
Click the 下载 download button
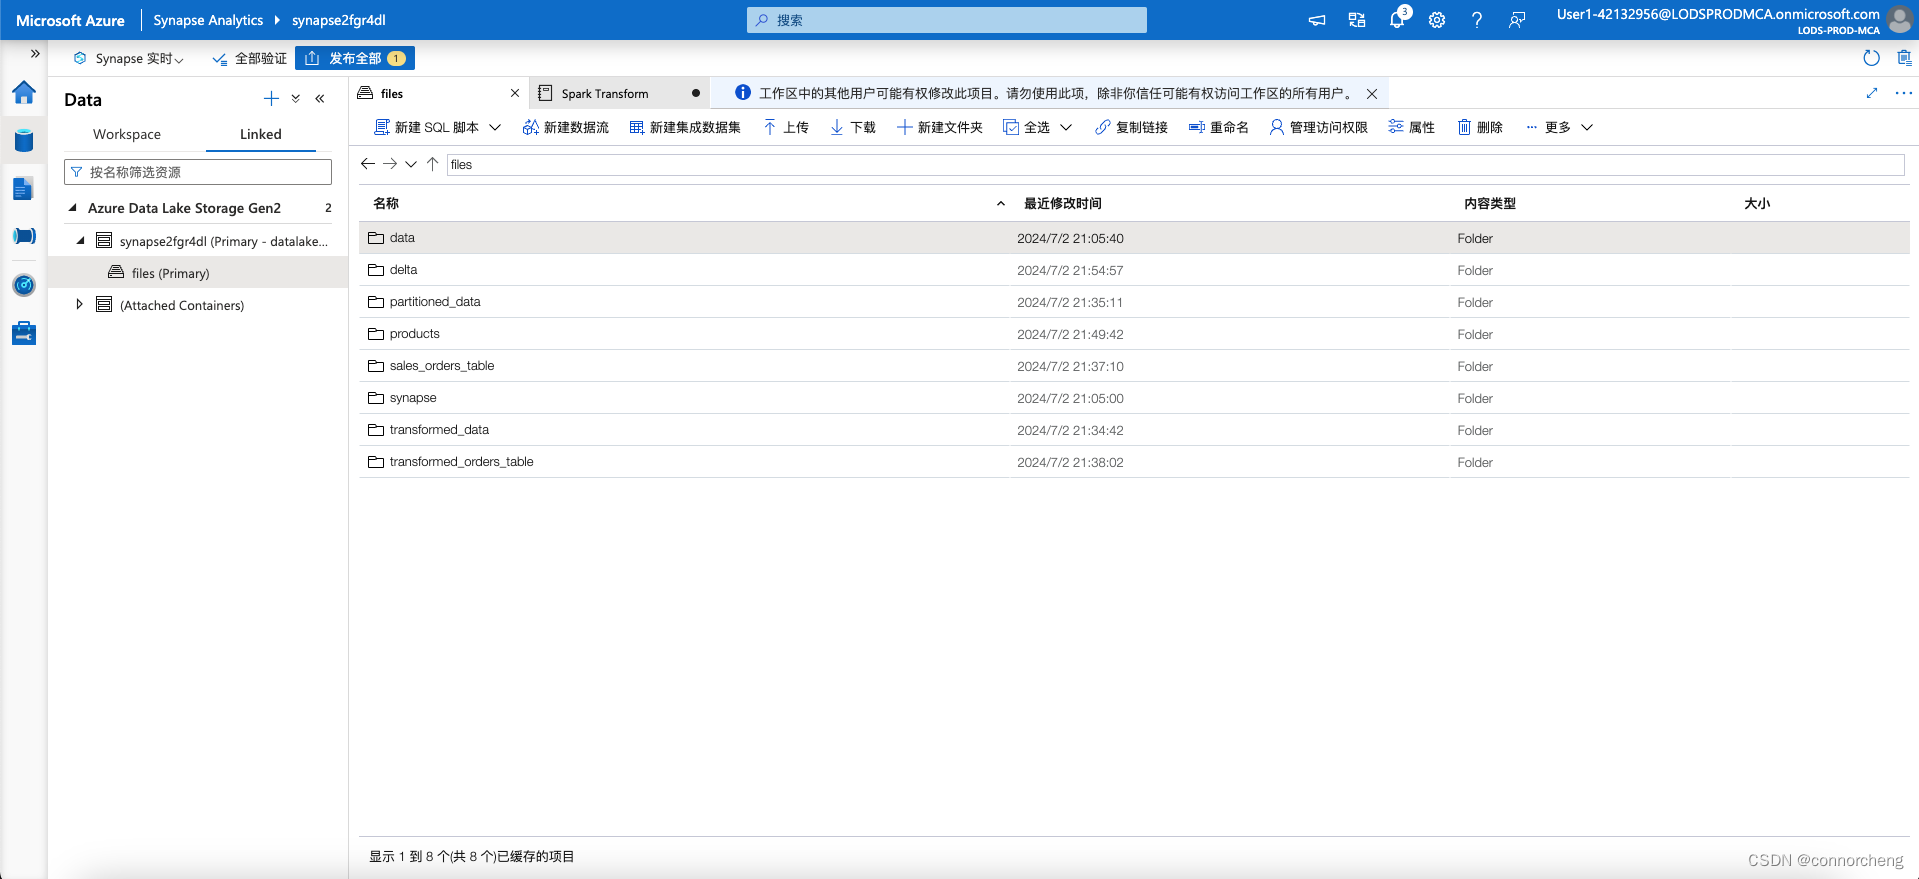tap(853, 127)
